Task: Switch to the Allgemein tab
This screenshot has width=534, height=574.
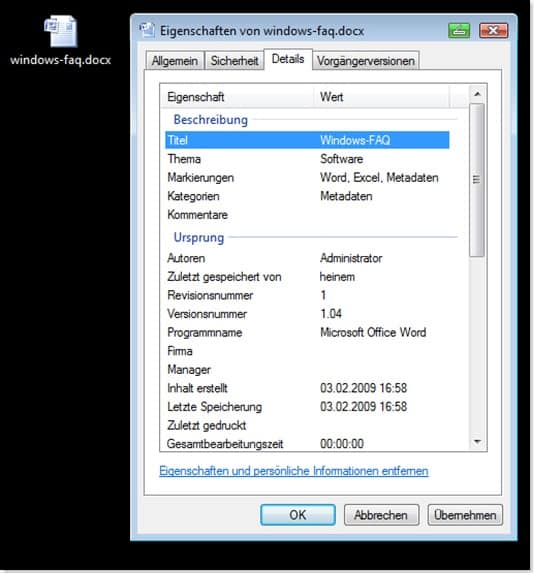Action: point(175,61)
